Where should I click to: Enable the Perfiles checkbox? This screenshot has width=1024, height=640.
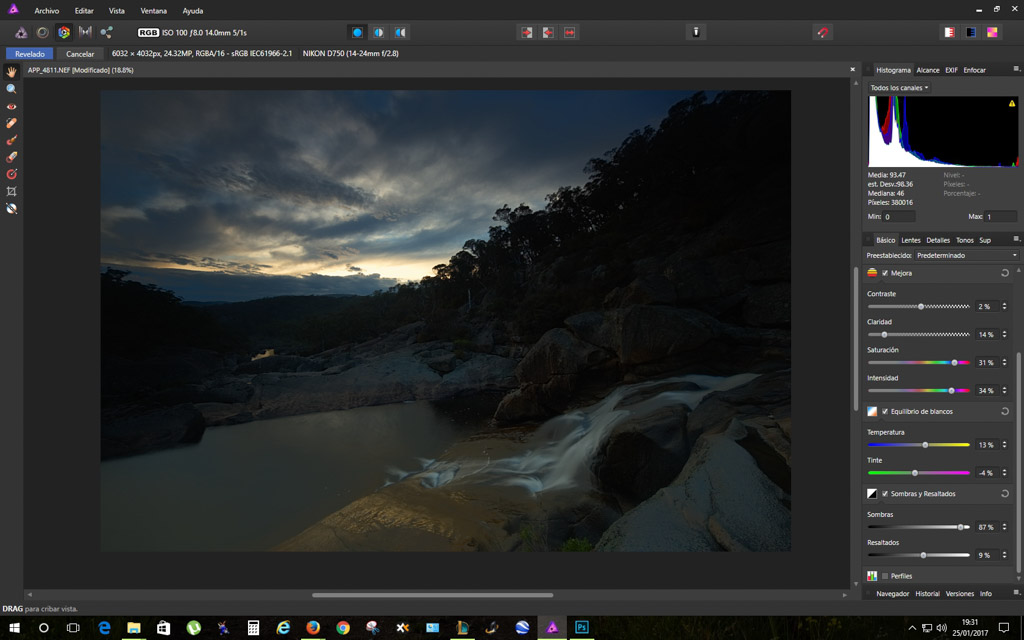point(885,576)
